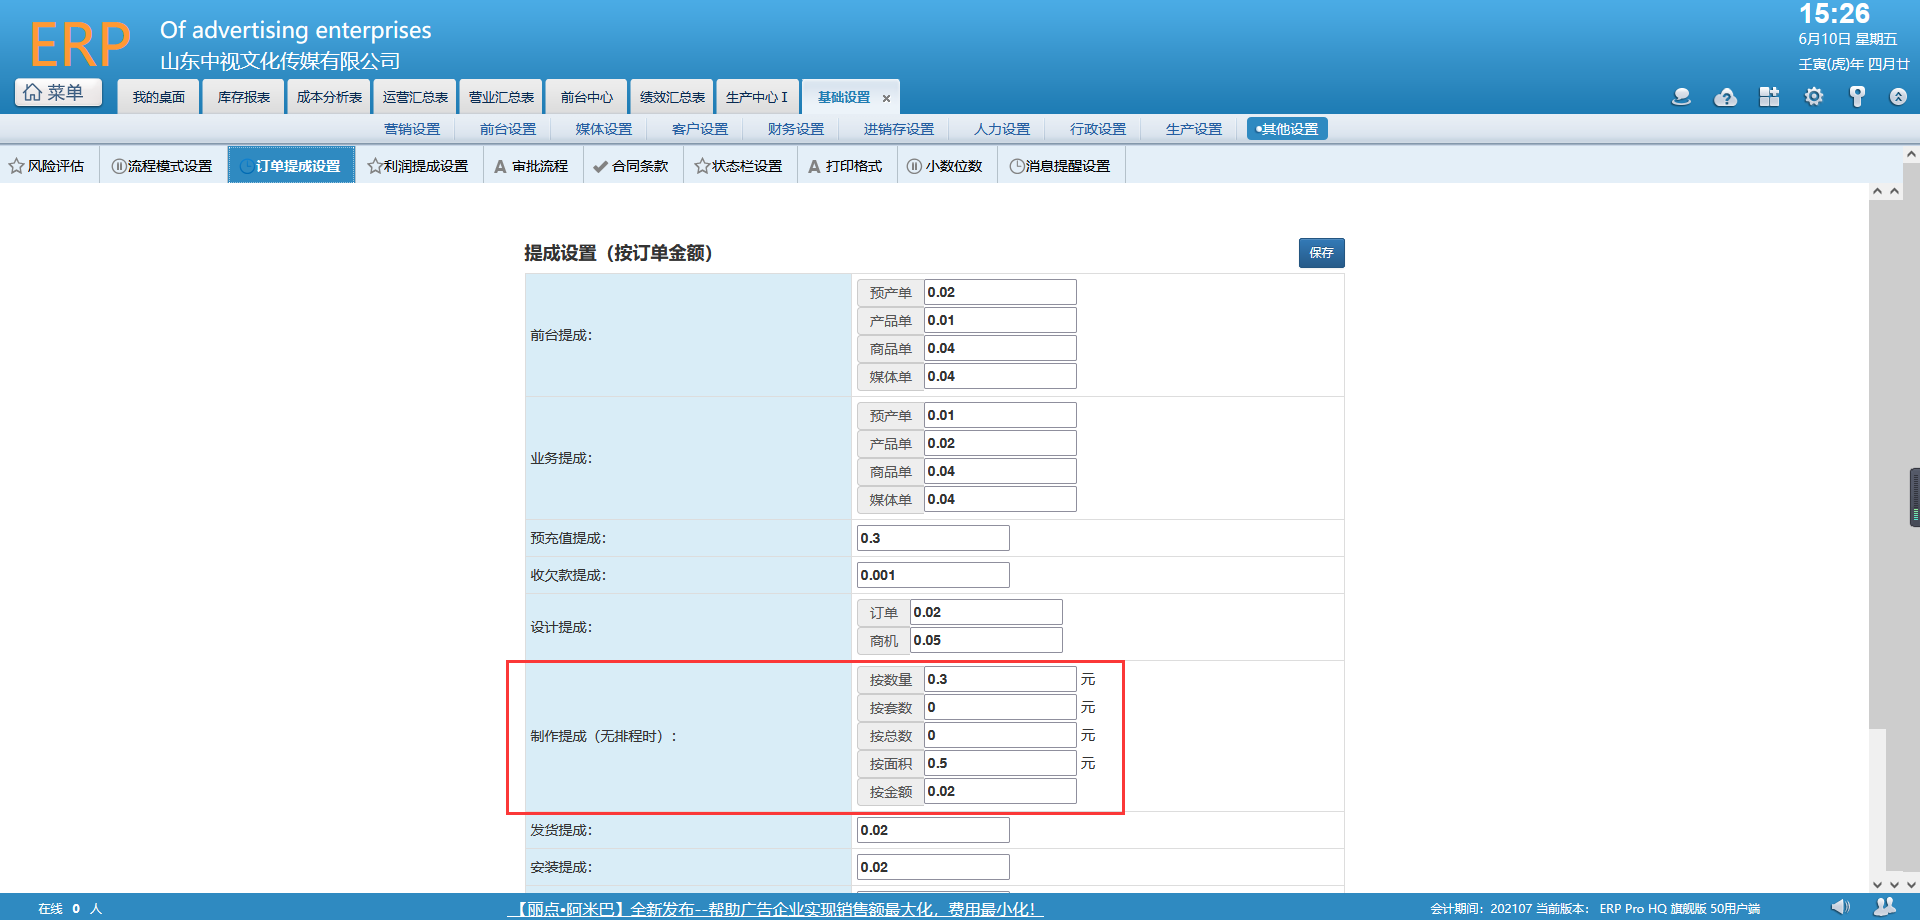The width and height of the screenshot is (1920, 920).
Task: Click outer scrollbar up arrow at top right
Action: (1911, 155)
